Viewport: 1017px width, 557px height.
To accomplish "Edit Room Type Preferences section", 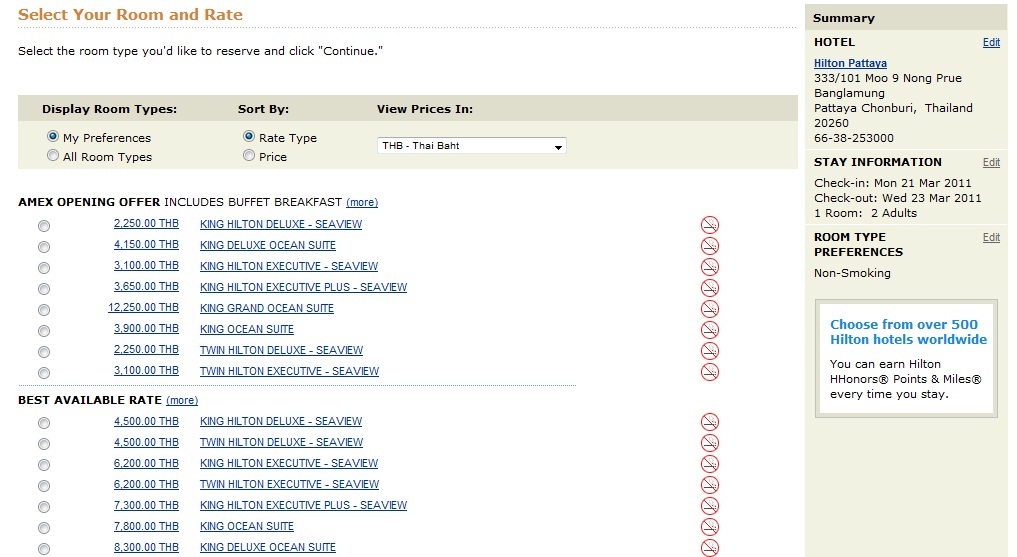I will pos(991,237).
